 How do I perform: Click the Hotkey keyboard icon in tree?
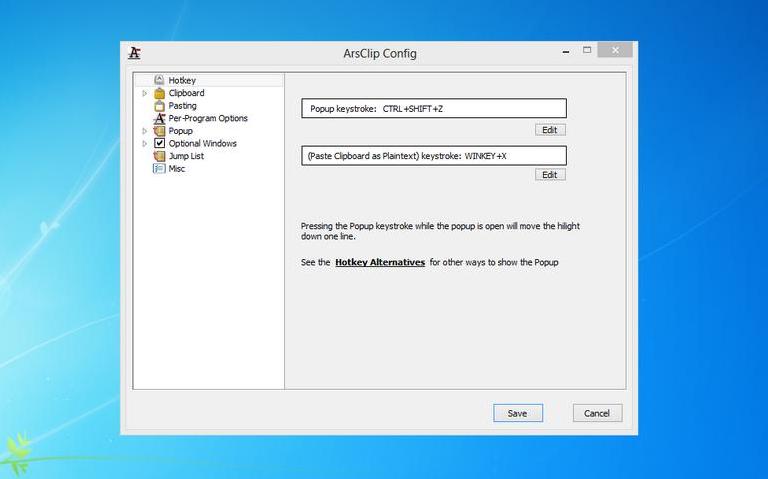159,80
